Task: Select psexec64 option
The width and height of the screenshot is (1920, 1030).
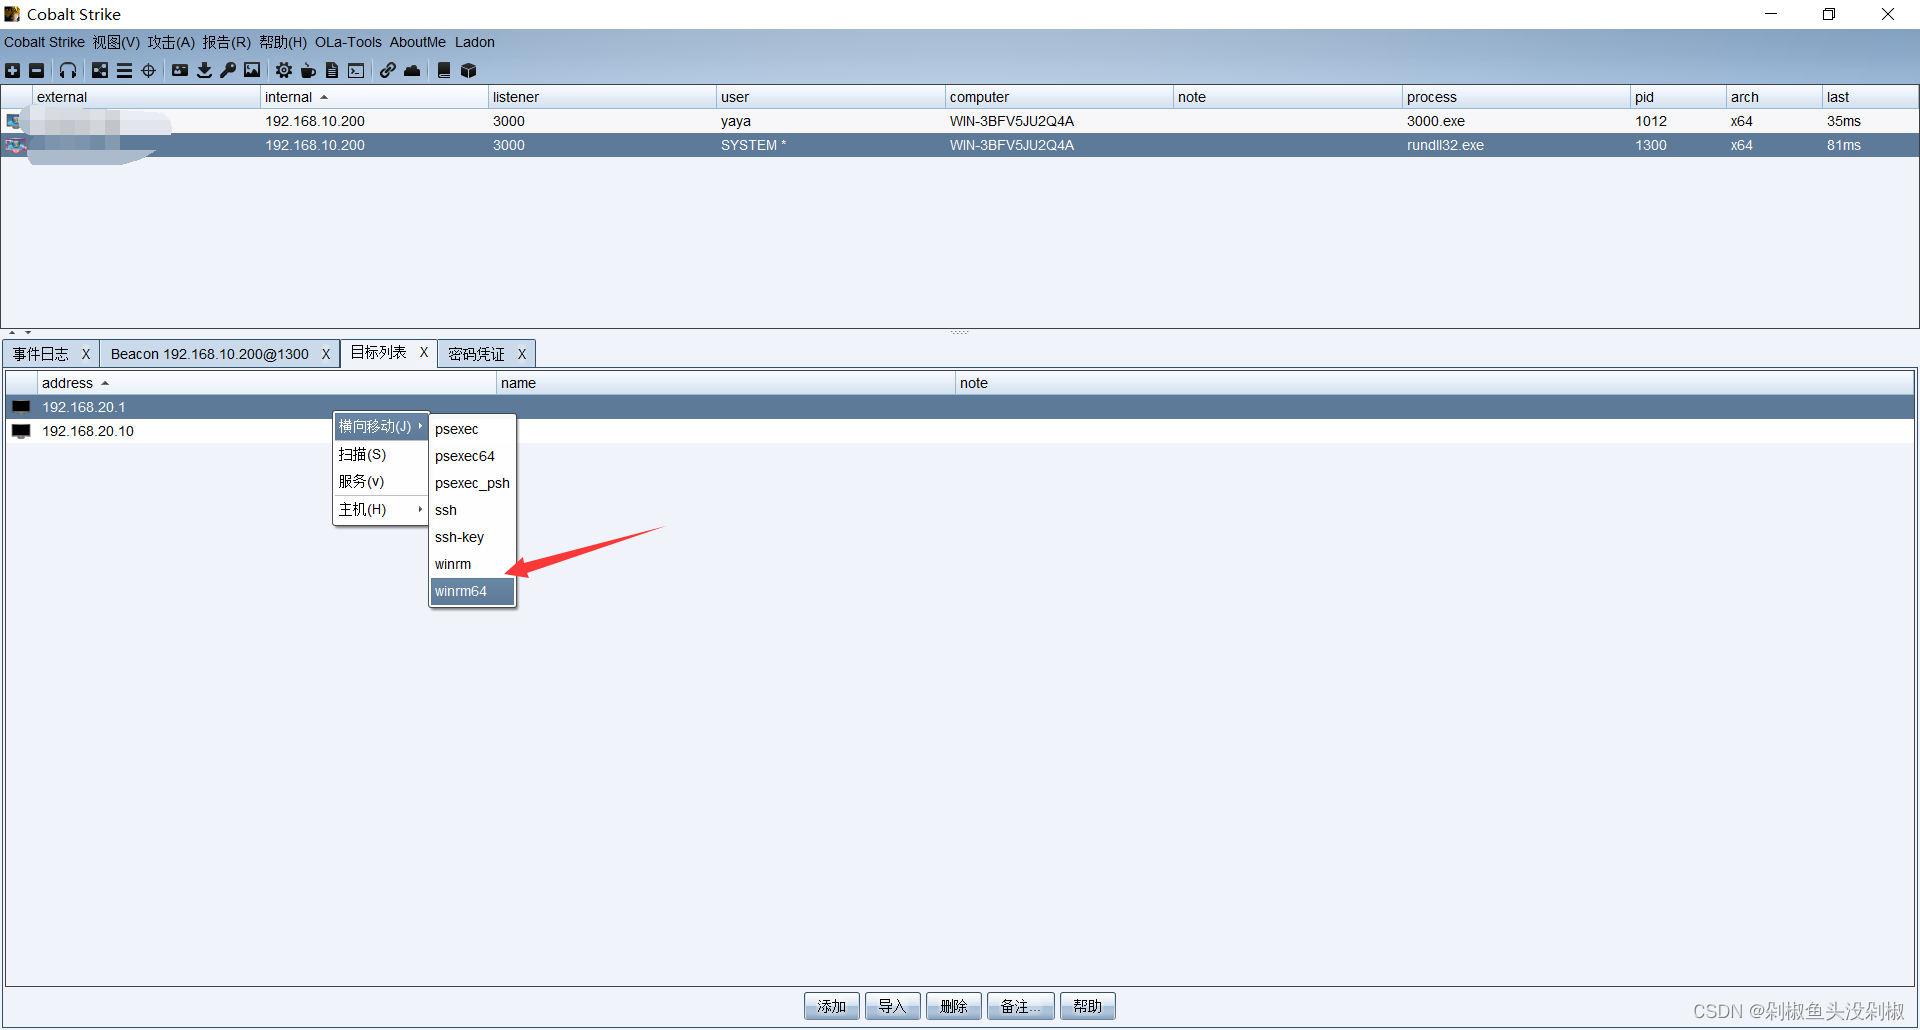Action: tap(472, 456)
